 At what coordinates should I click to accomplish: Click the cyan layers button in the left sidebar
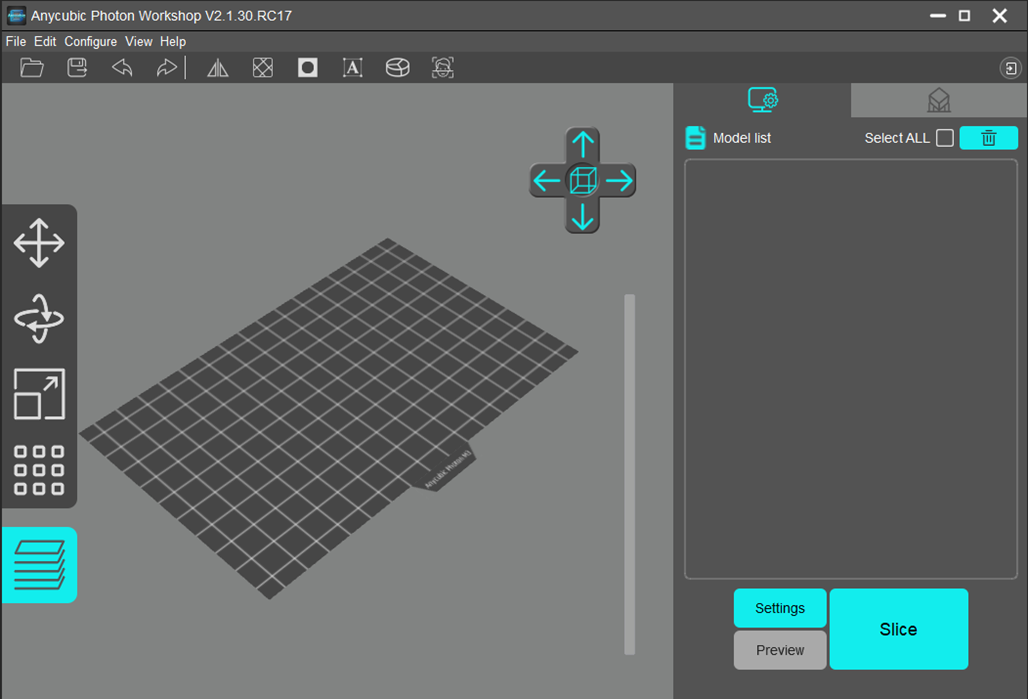(x=39, y=565)
